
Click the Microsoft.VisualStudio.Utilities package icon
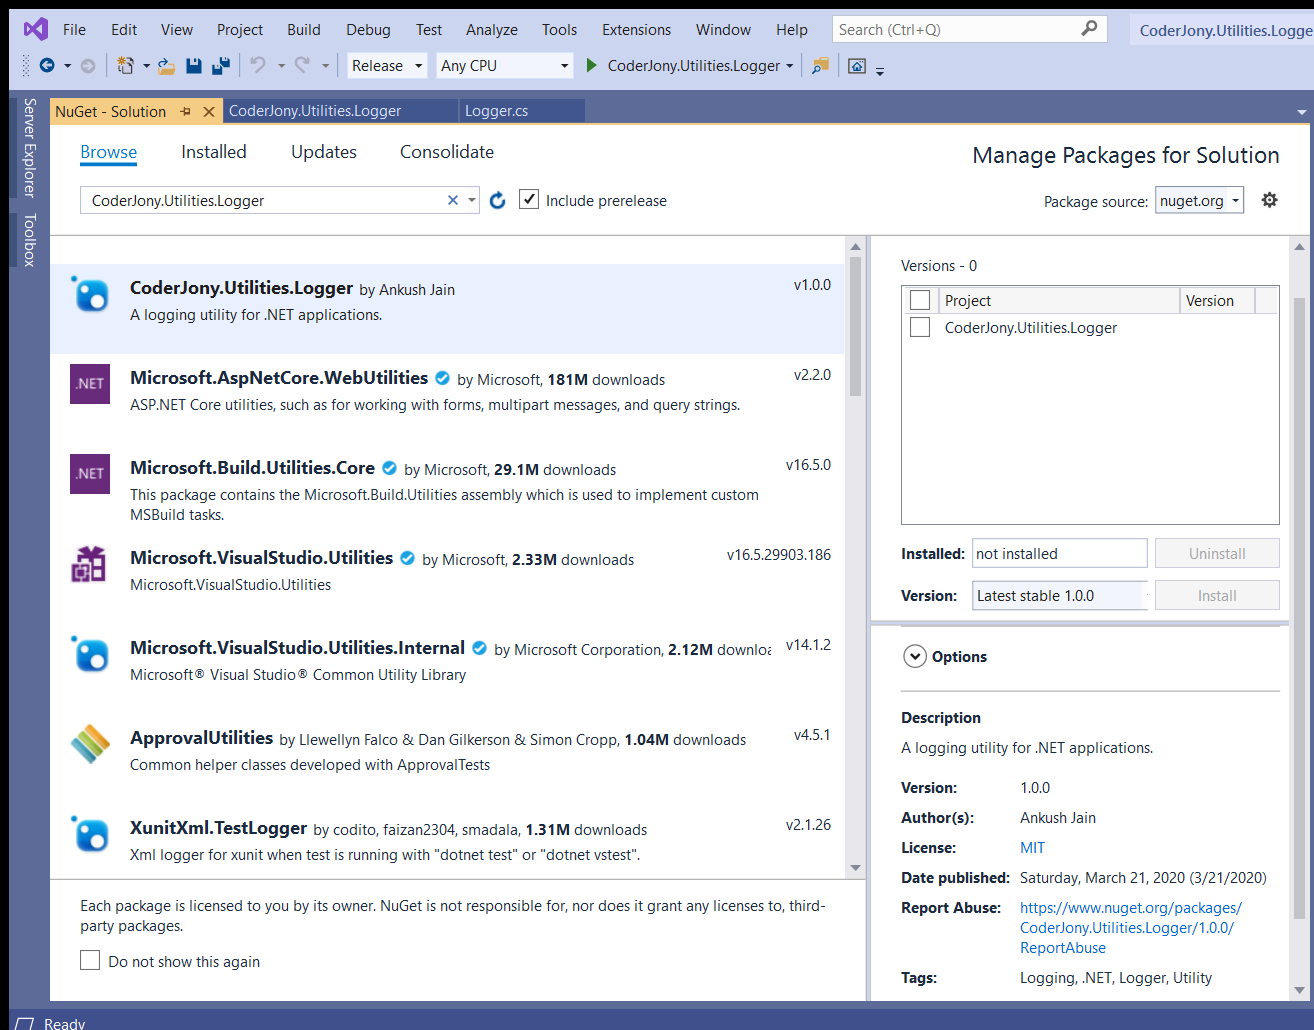tap(90, 564)
